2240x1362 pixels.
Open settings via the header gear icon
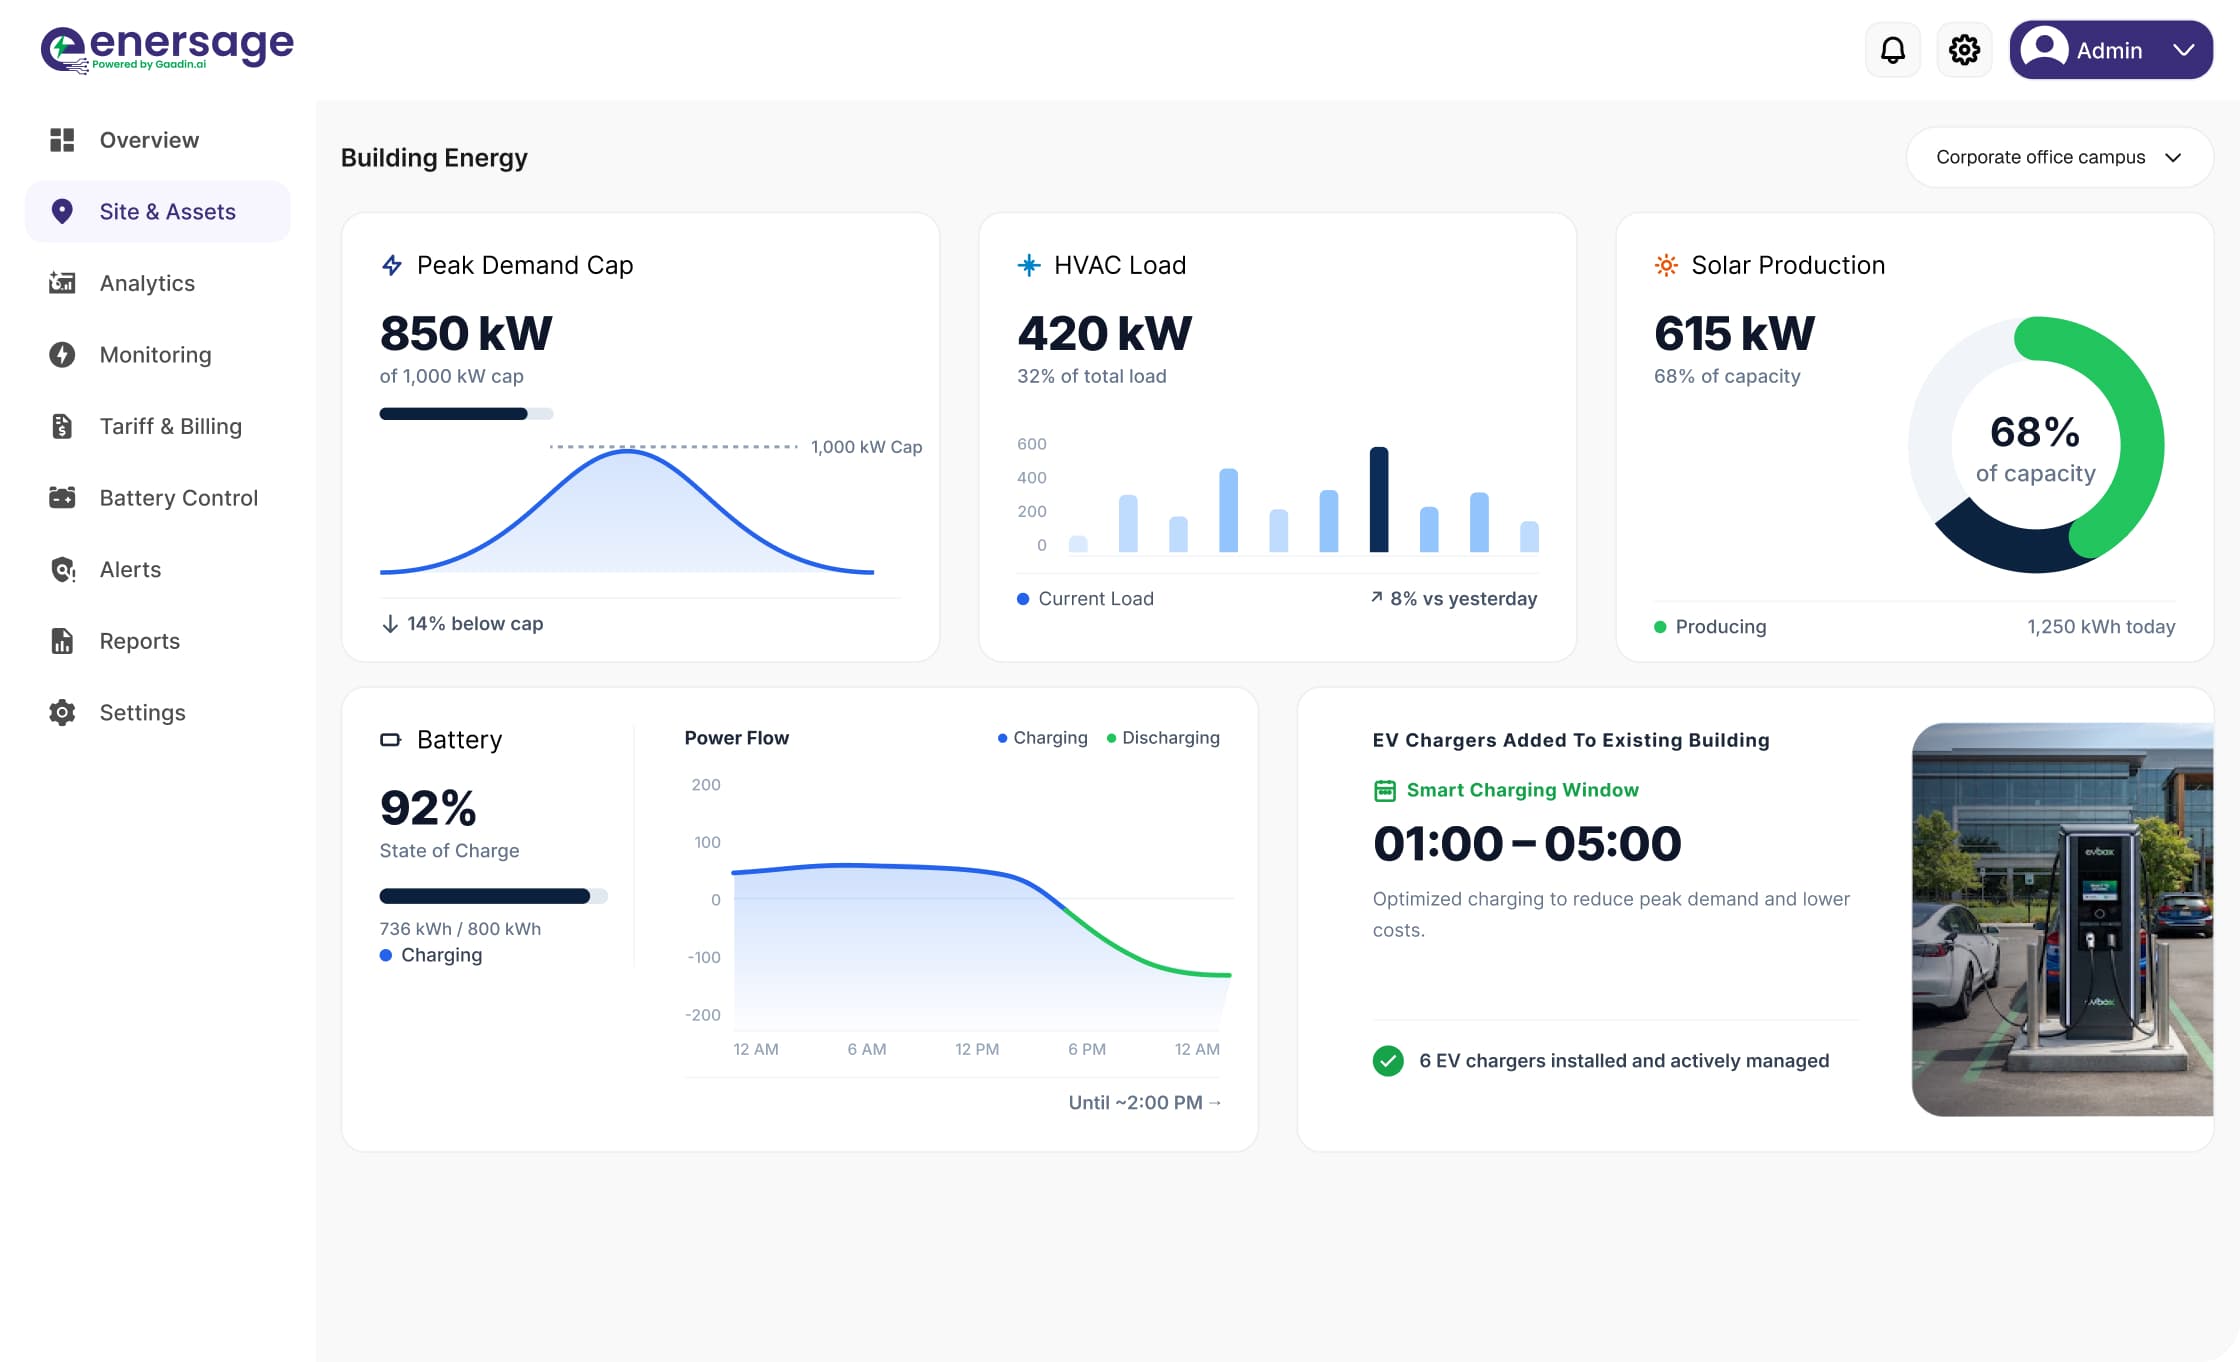(1964, 50)
